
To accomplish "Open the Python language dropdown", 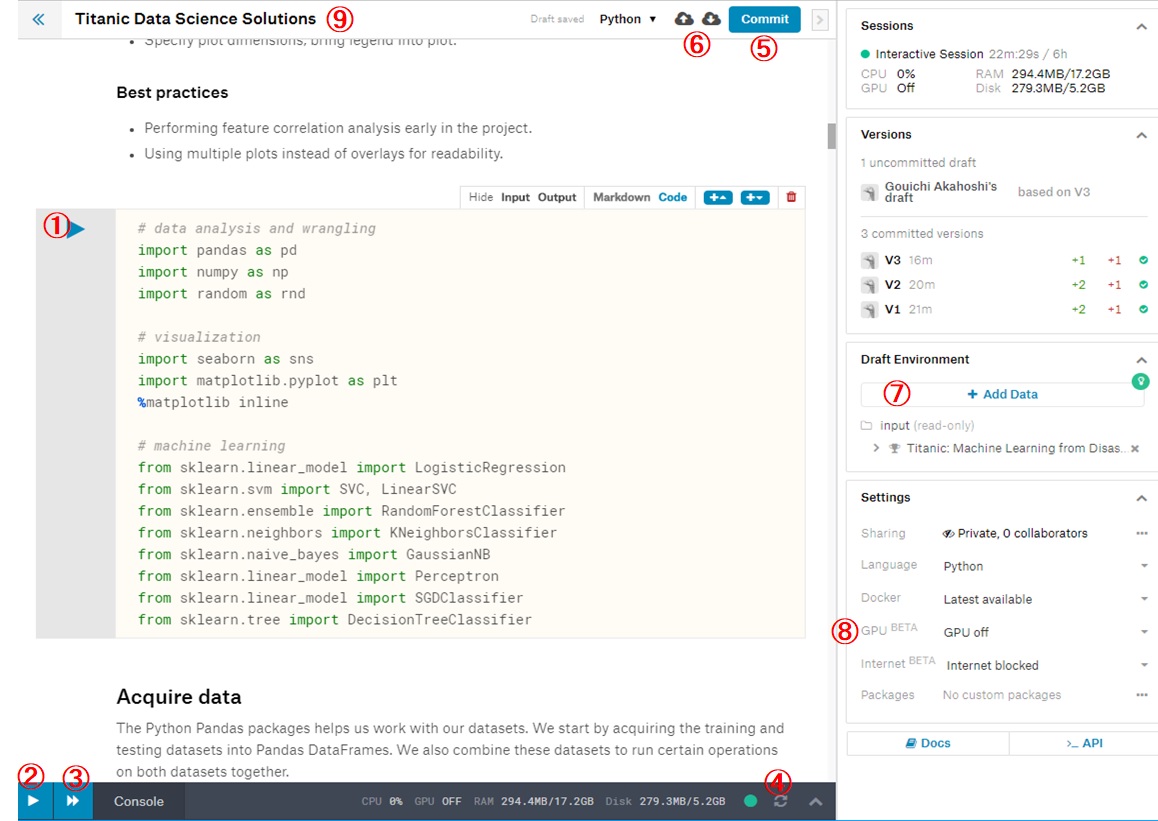I will point(626,18).
